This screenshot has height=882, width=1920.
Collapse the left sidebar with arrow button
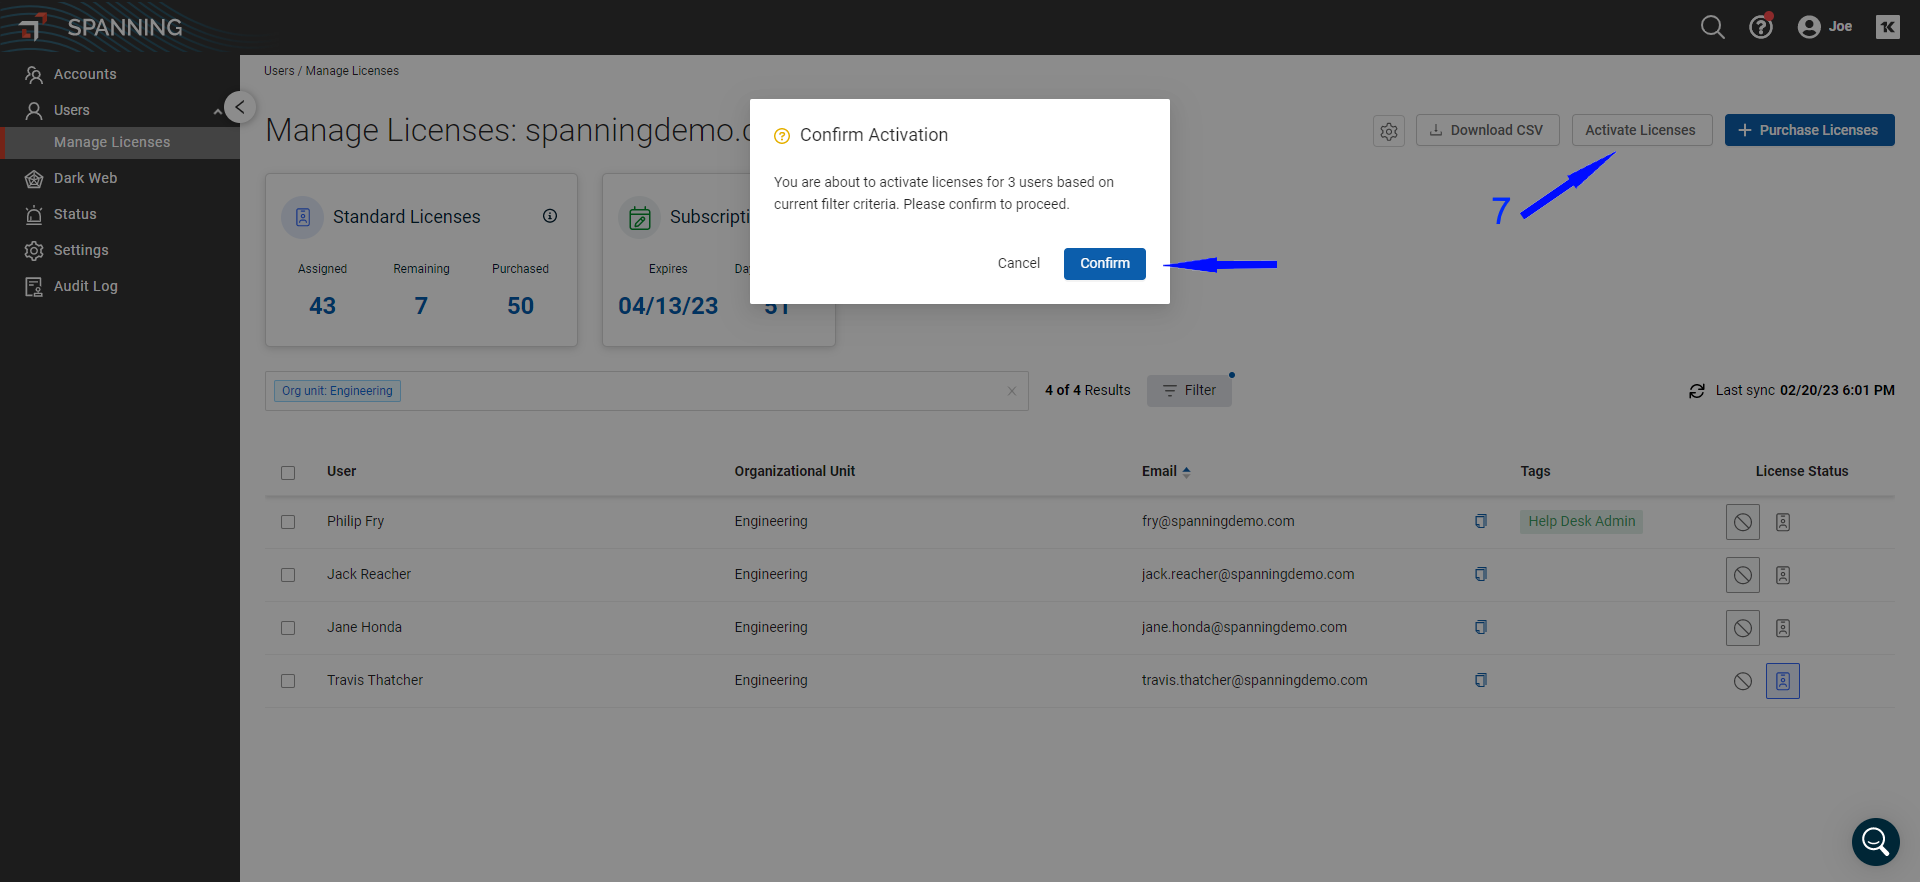tap(240, 107)
